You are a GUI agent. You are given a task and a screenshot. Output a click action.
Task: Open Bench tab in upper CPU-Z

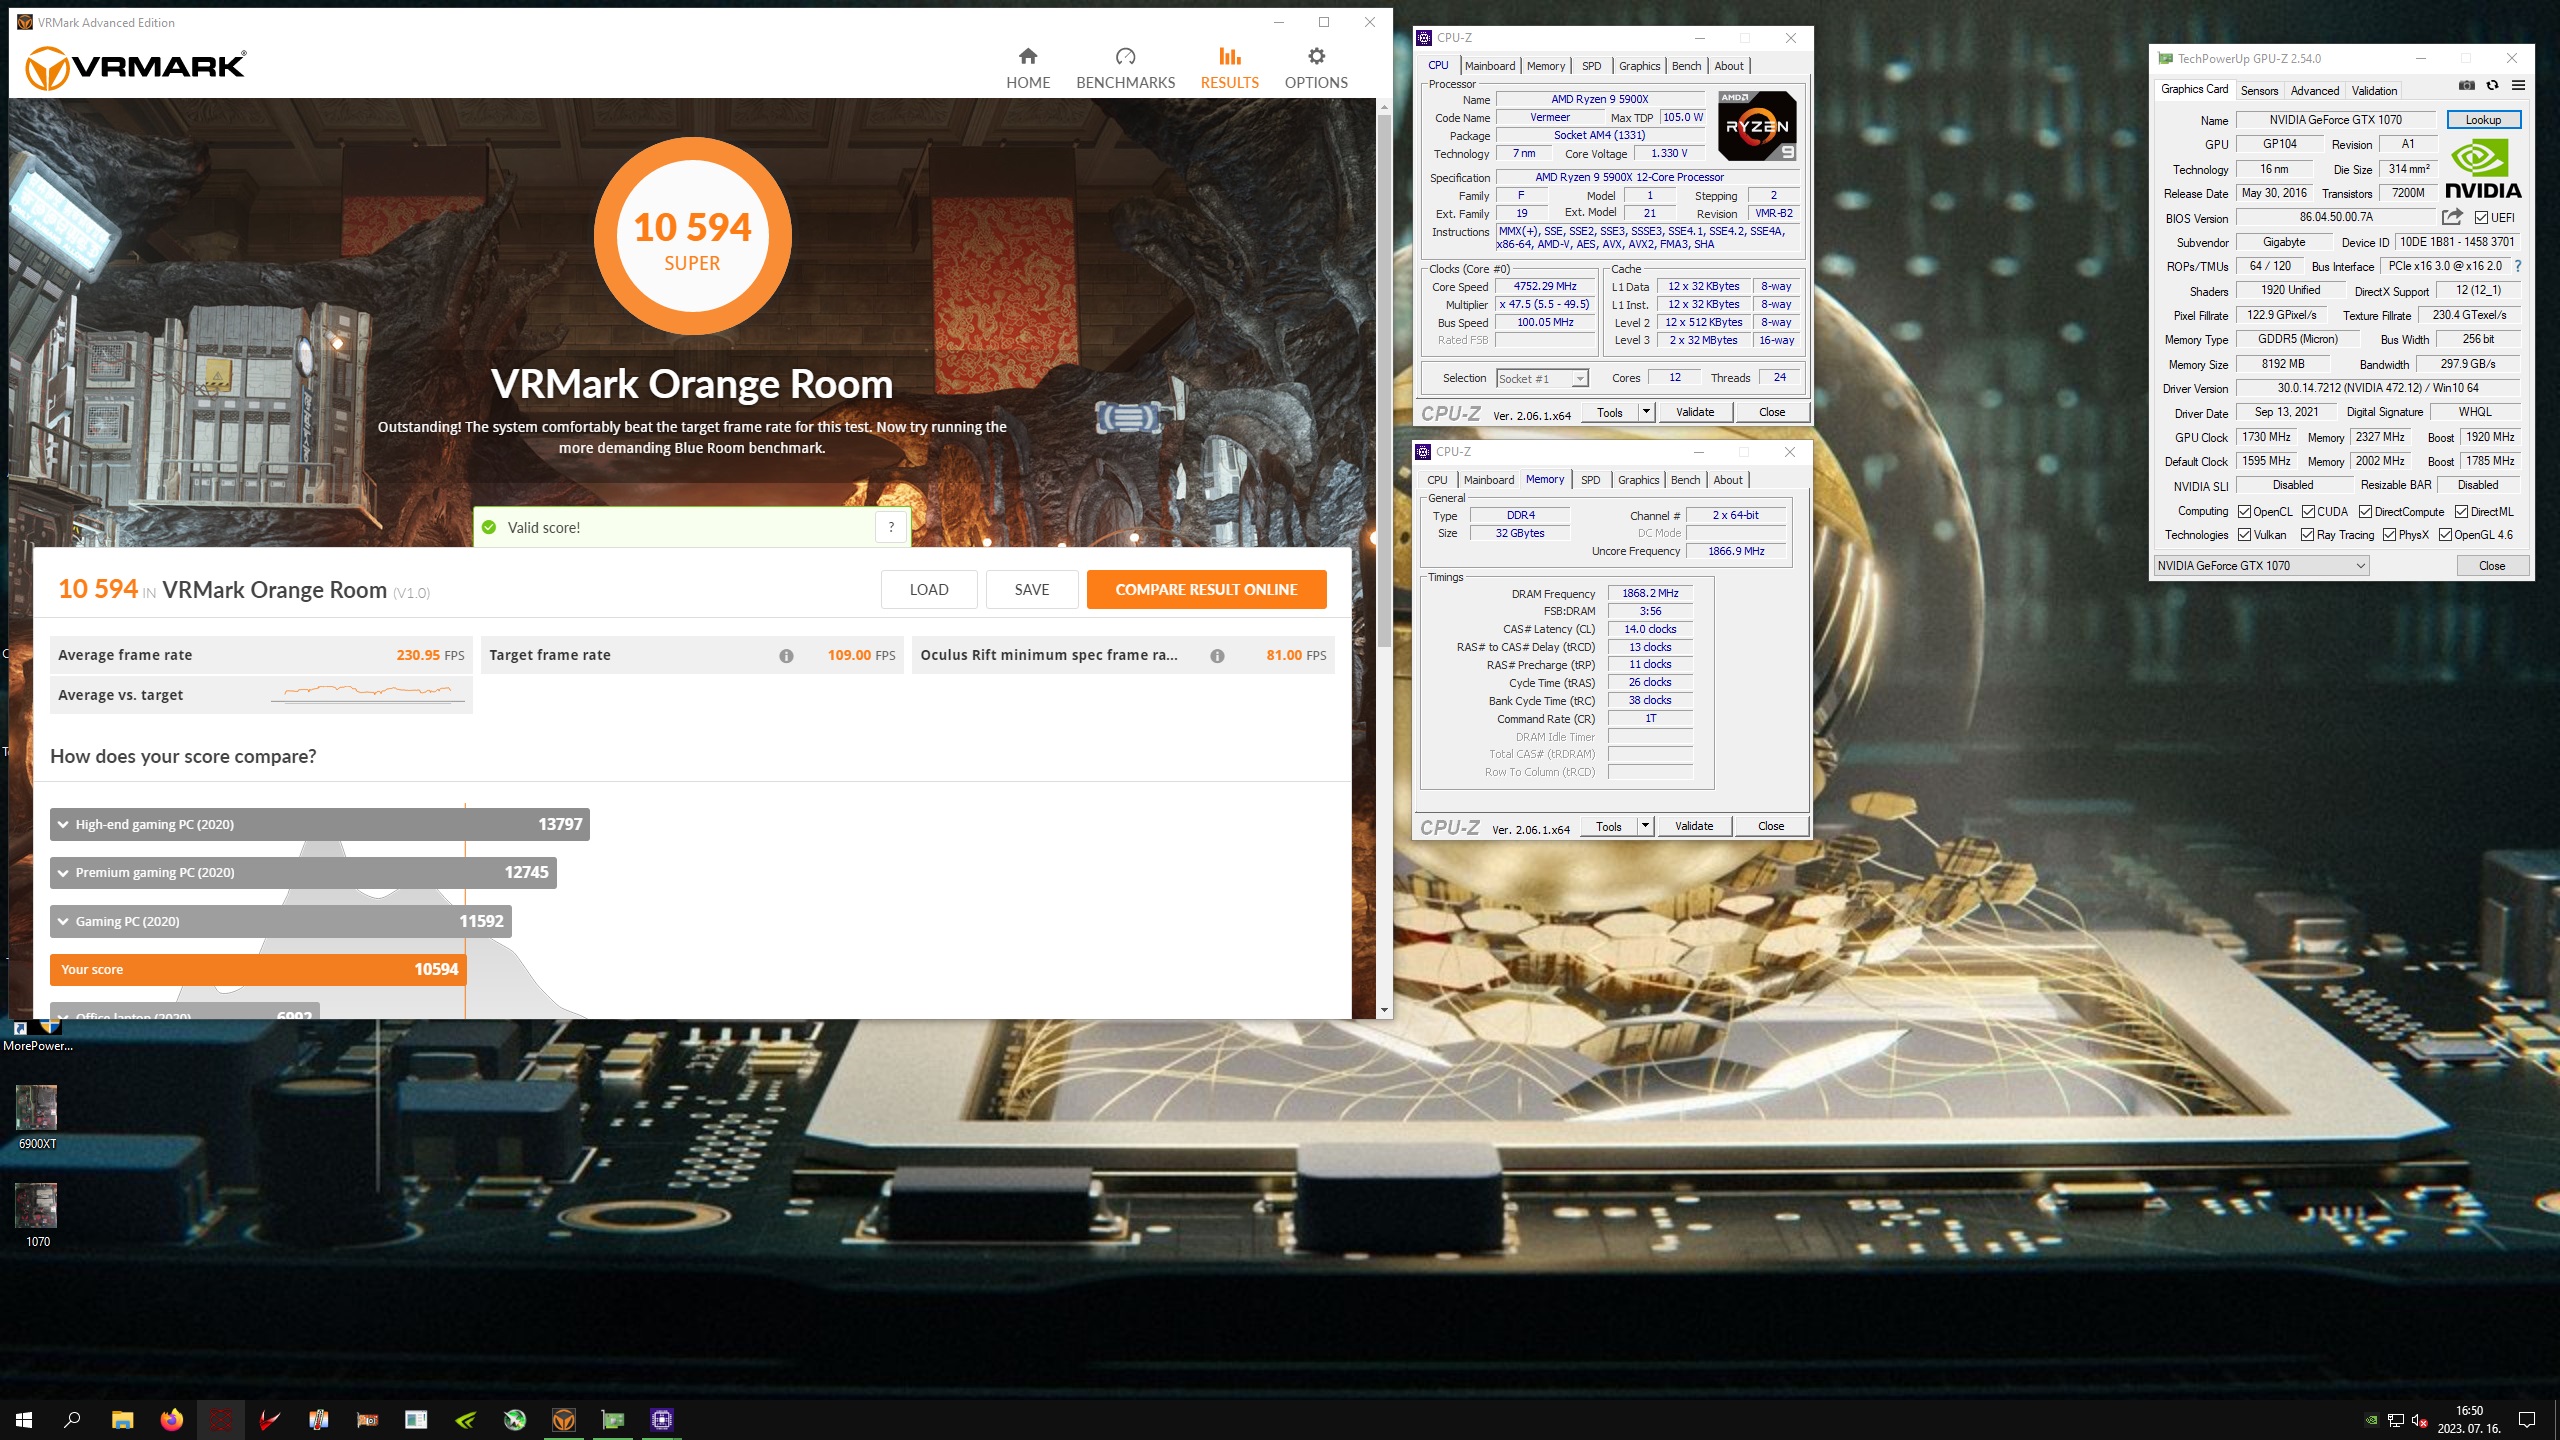coord(1686,66)
